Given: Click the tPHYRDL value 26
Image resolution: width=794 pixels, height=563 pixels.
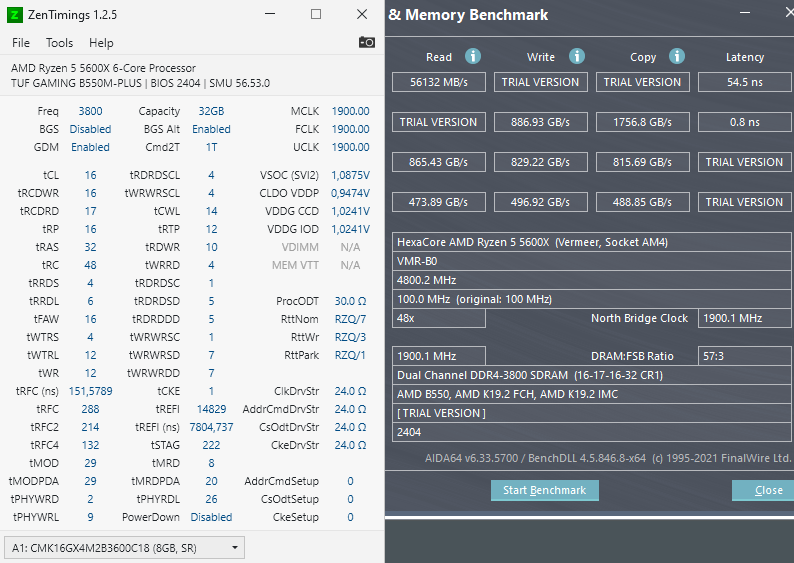Looking at the screenshot, I should 211,499.
